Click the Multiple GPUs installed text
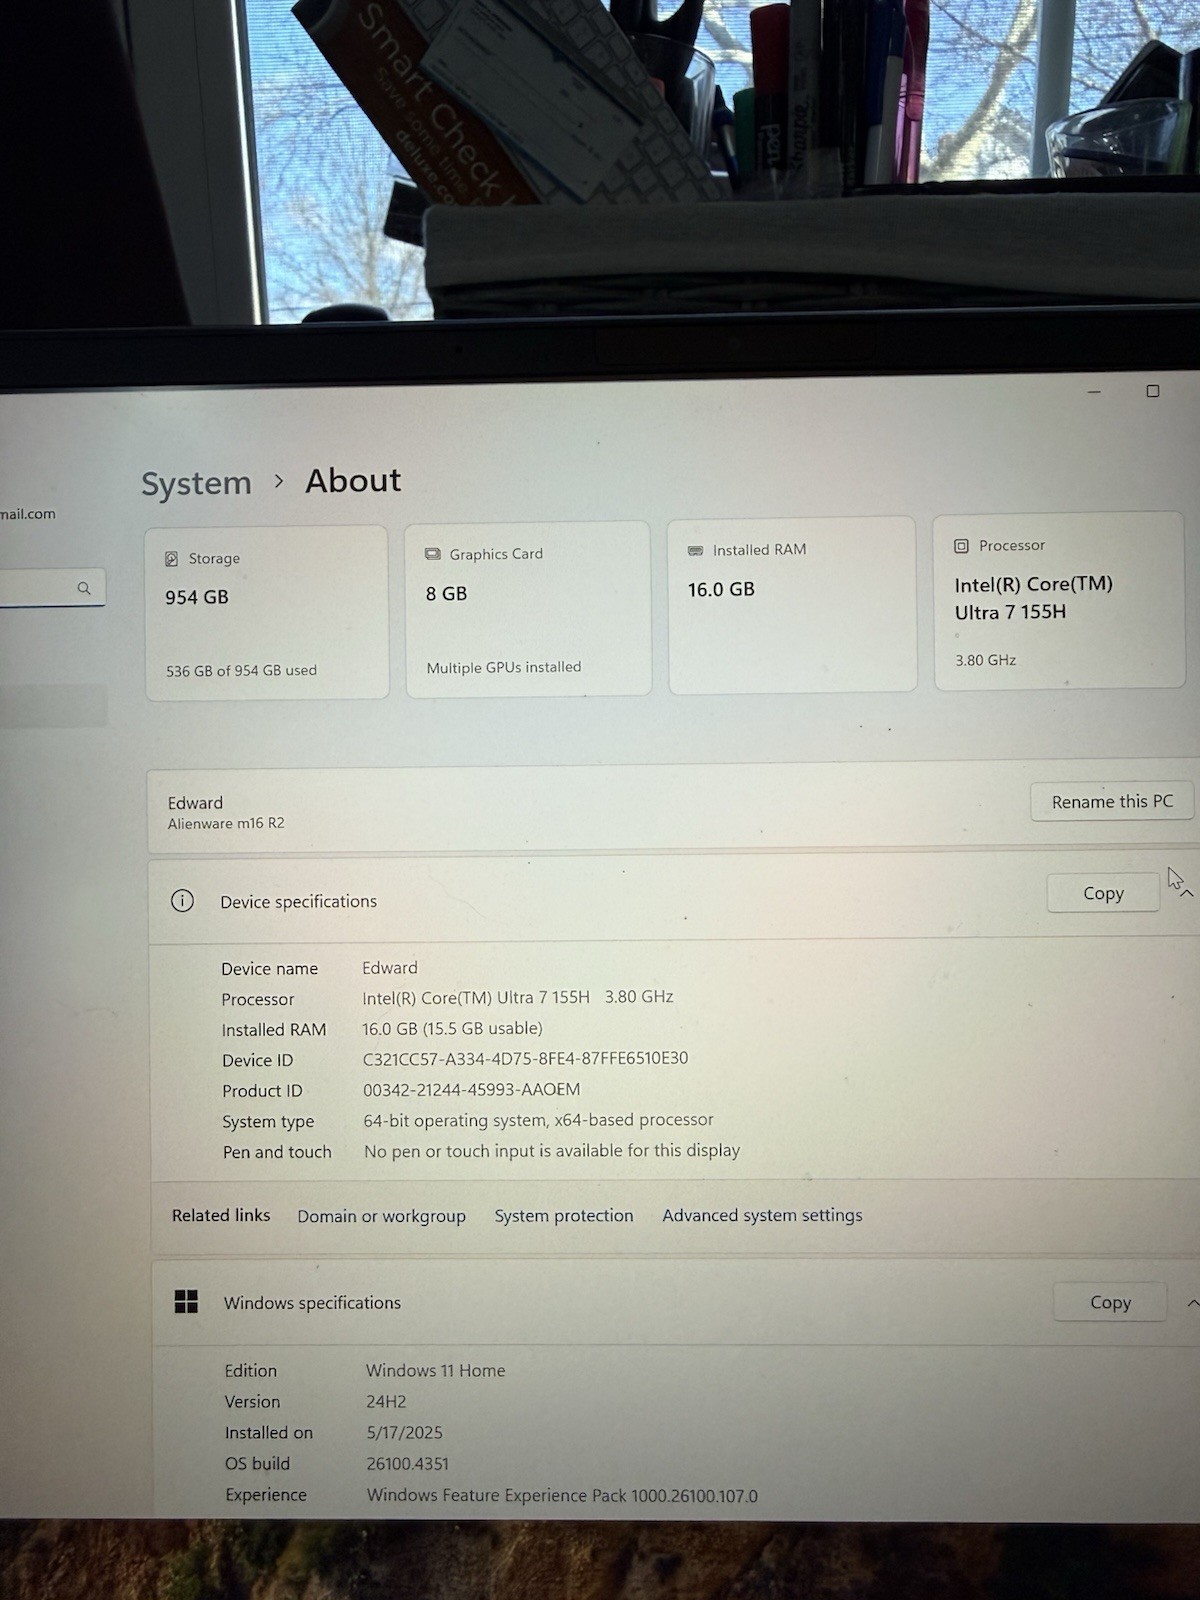This screenshot has width=1200, height=1600. point(503,667)
